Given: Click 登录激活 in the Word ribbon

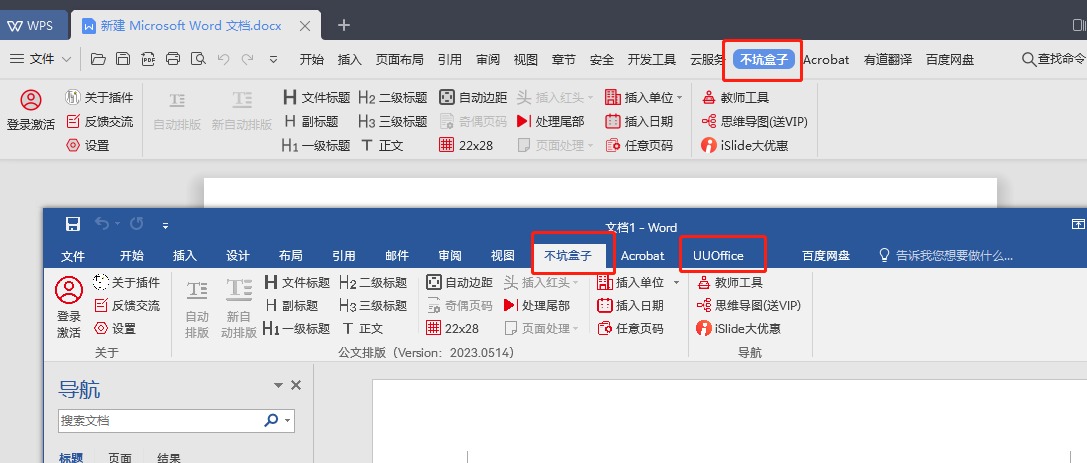Looking at the screenshot, I should (69, 308).
